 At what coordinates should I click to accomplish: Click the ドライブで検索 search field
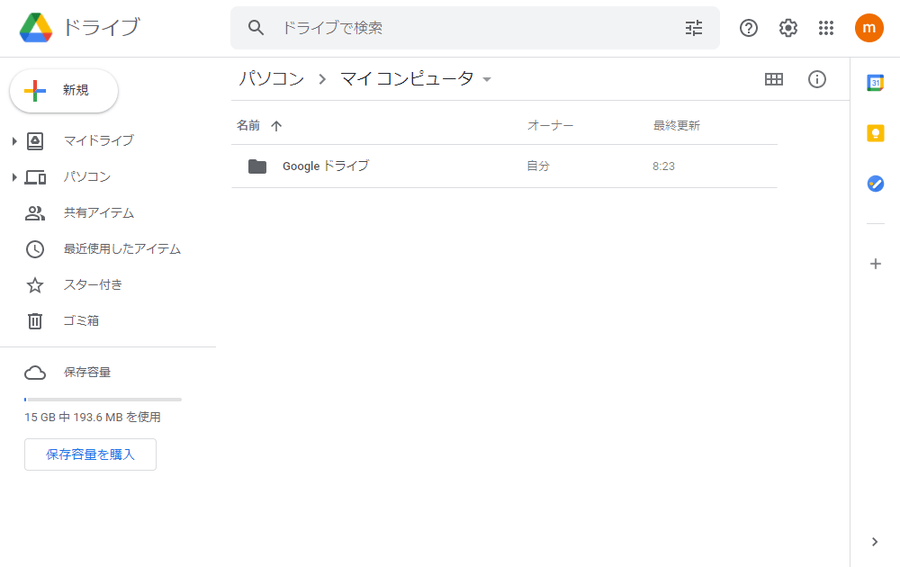point(475,28)
